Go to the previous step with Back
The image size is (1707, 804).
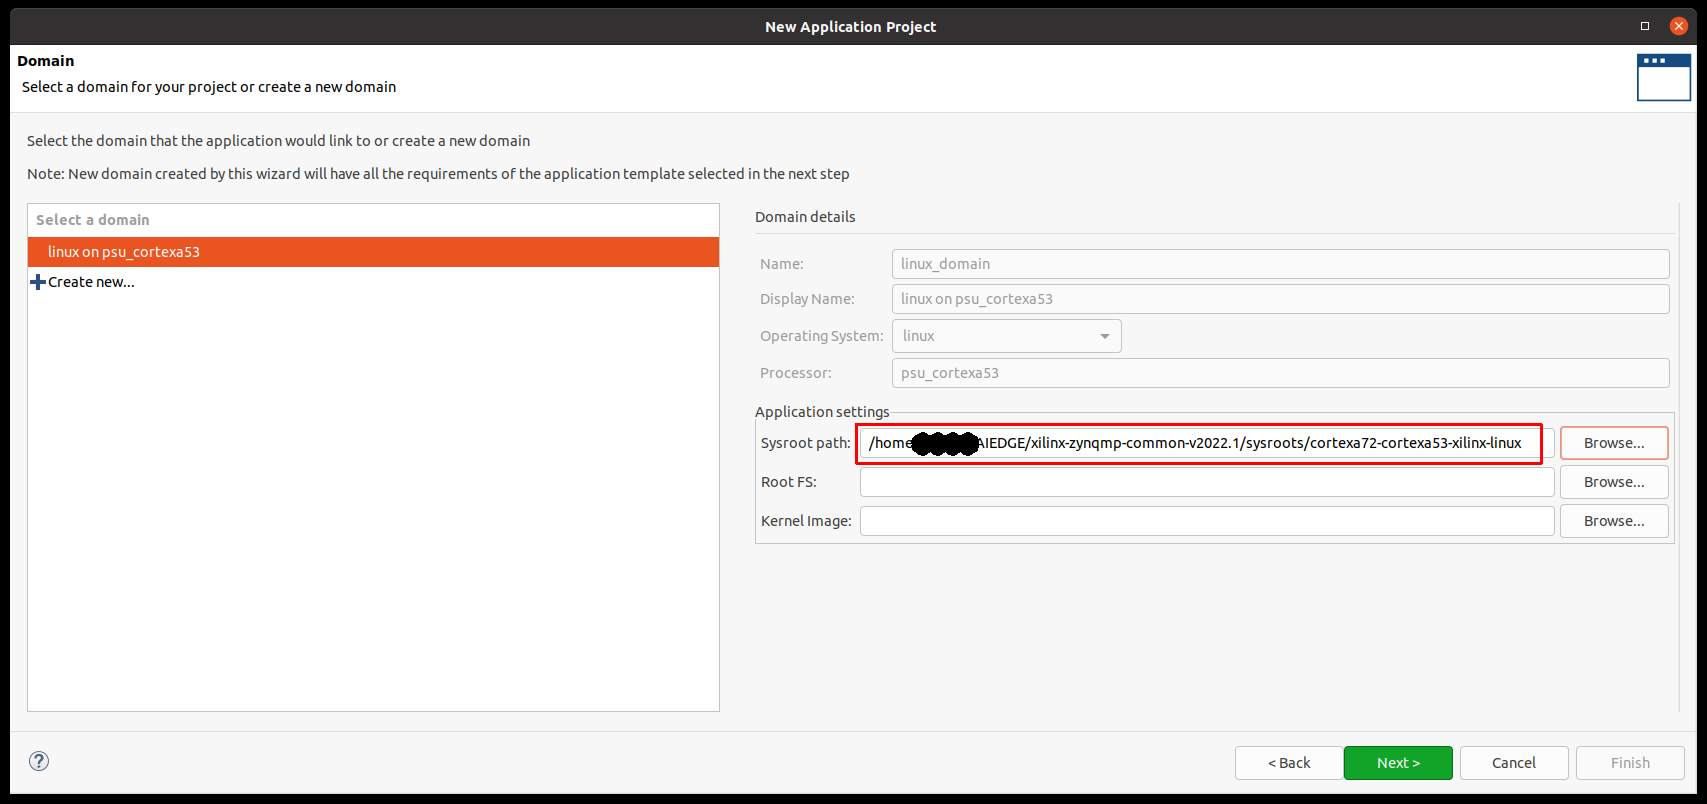tap(1289, 763)
